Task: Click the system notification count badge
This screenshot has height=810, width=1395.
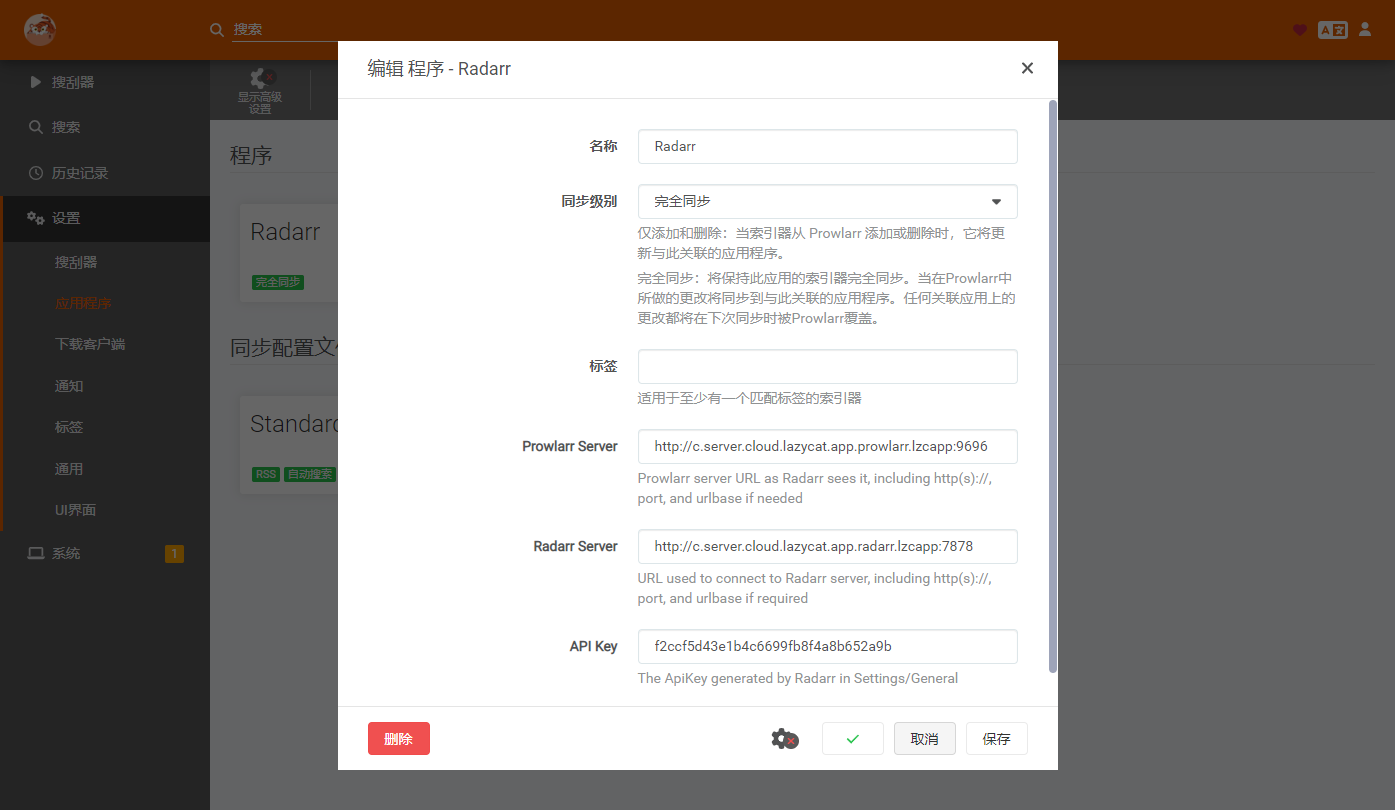Action: click(174, 553)
